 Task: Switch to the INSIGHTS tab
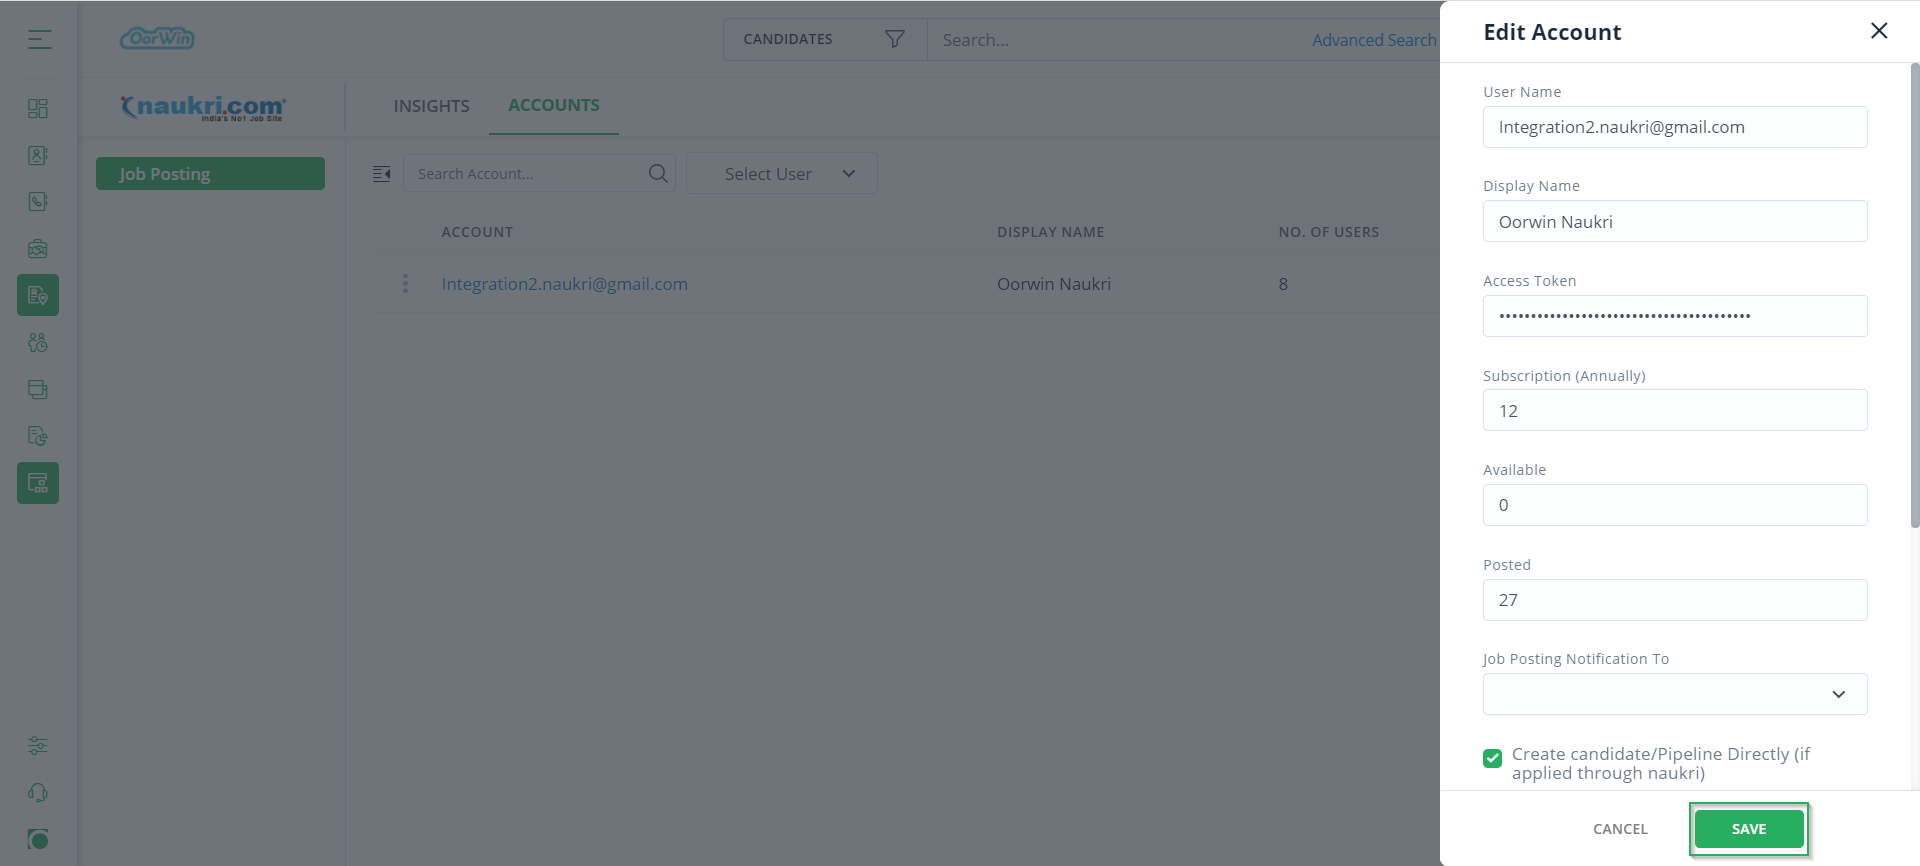[x=431, y=106]
